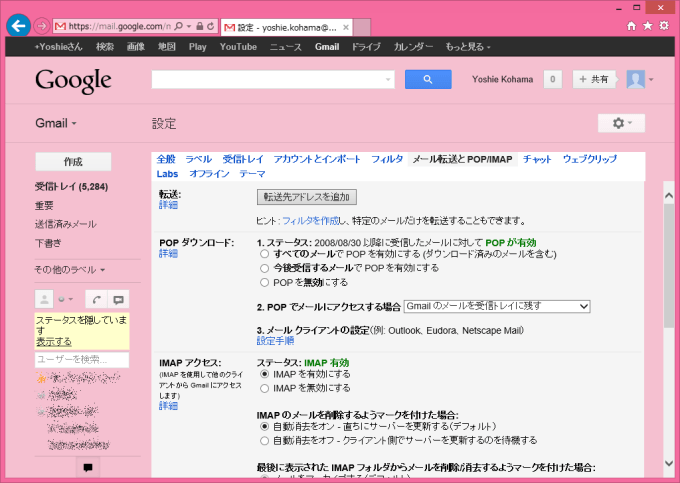680x483 pixels.
Task: Open the settings gear menu
Action: [621, 123]
